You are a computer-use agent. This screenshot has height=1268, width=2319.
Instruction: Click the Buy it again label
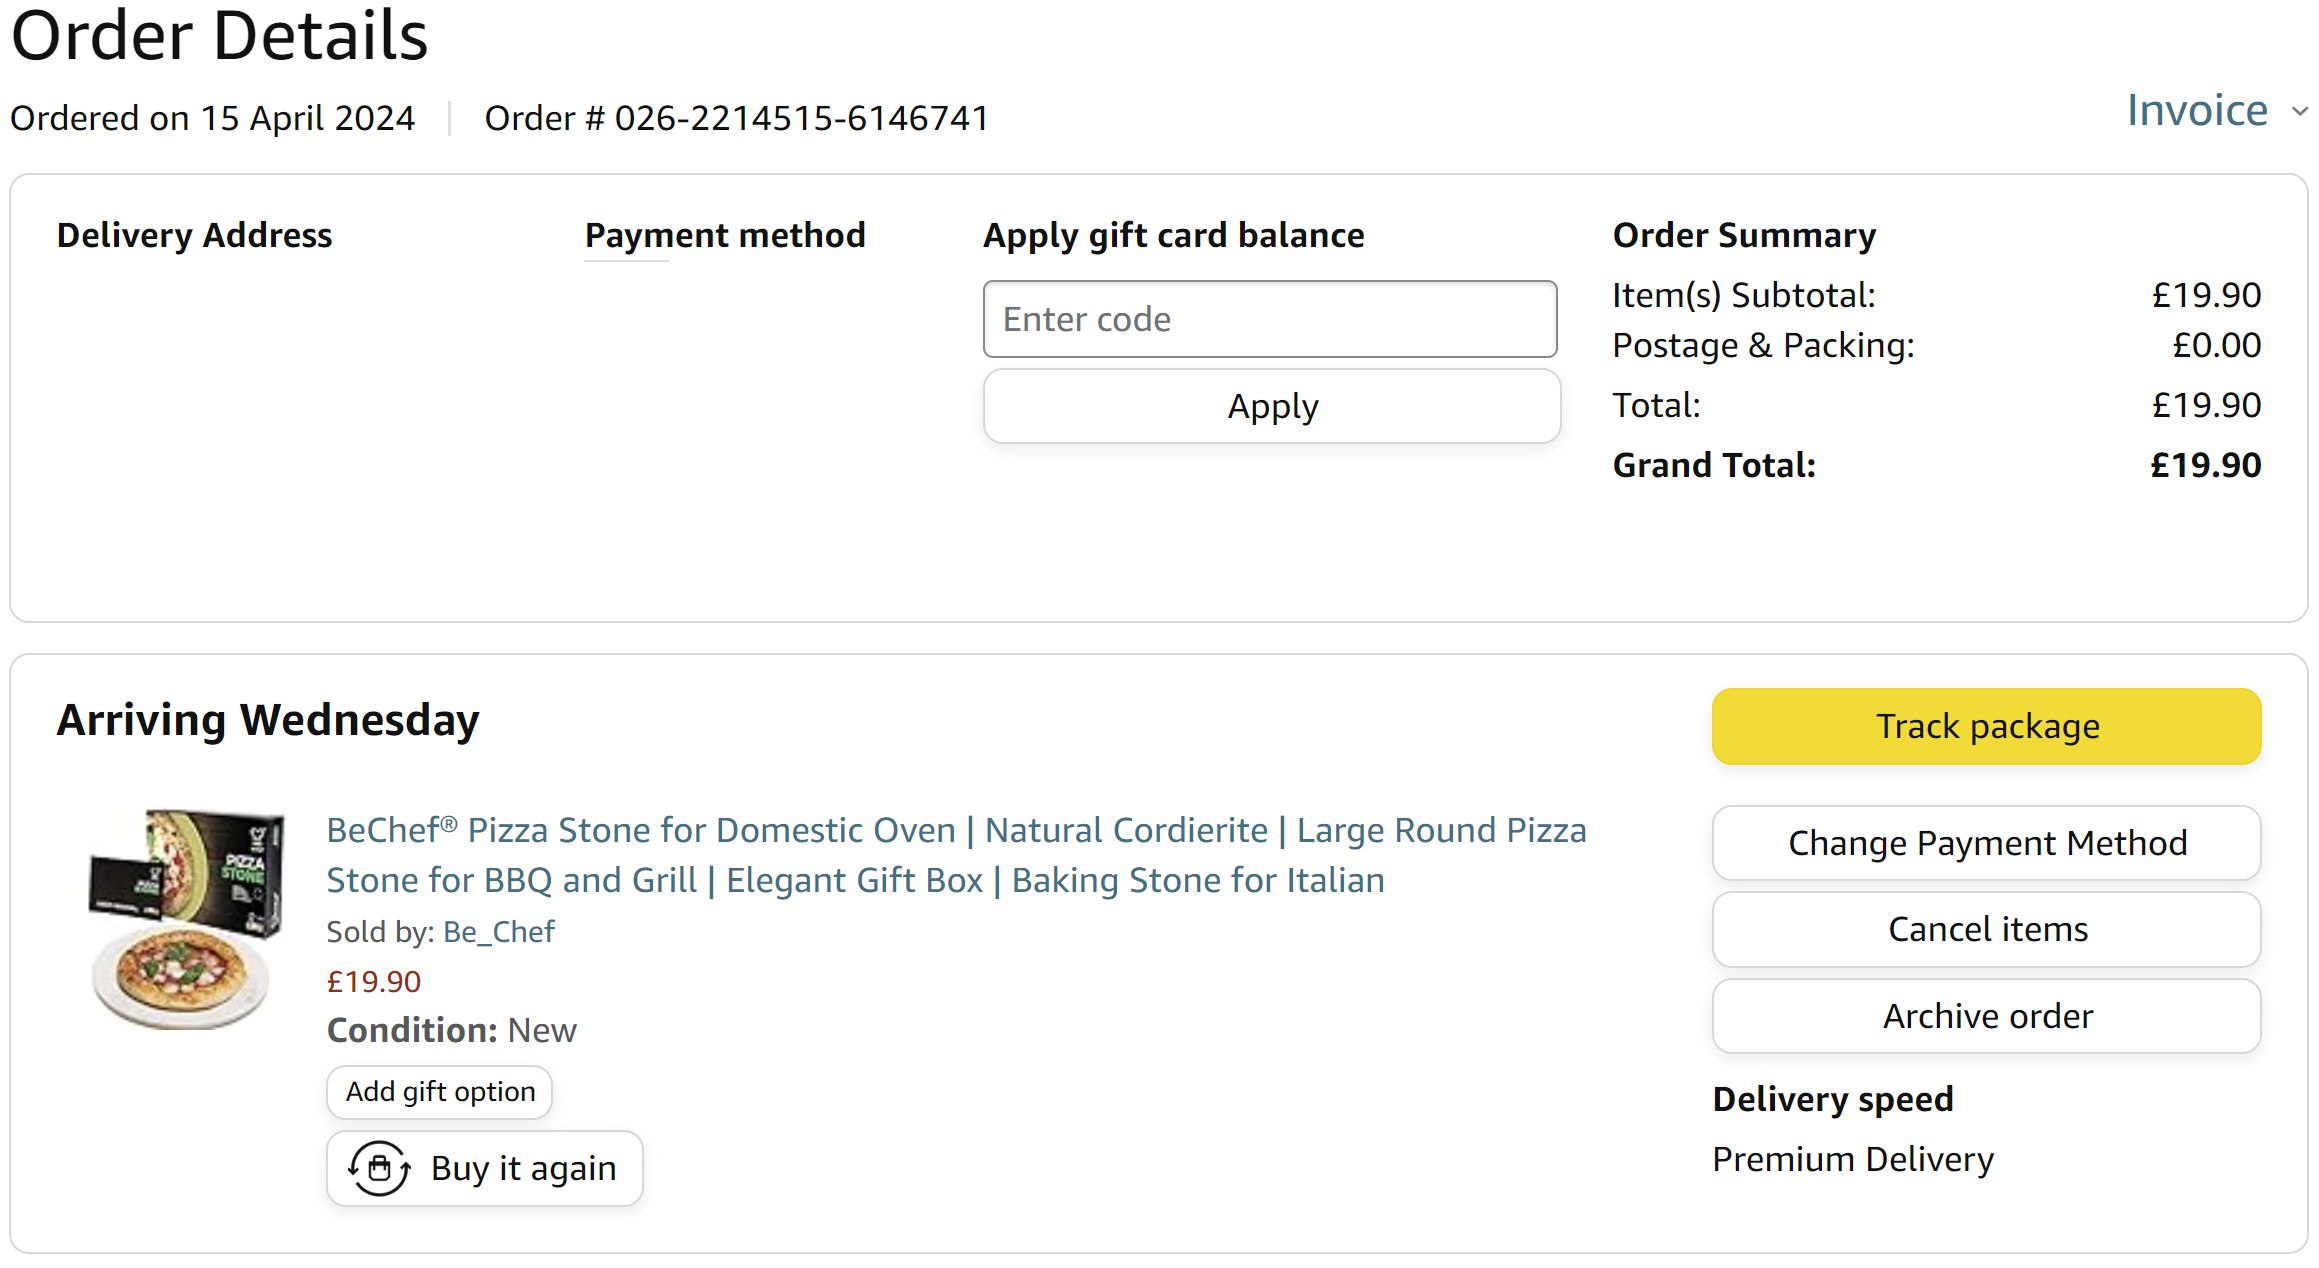[x=523, y=1169]
